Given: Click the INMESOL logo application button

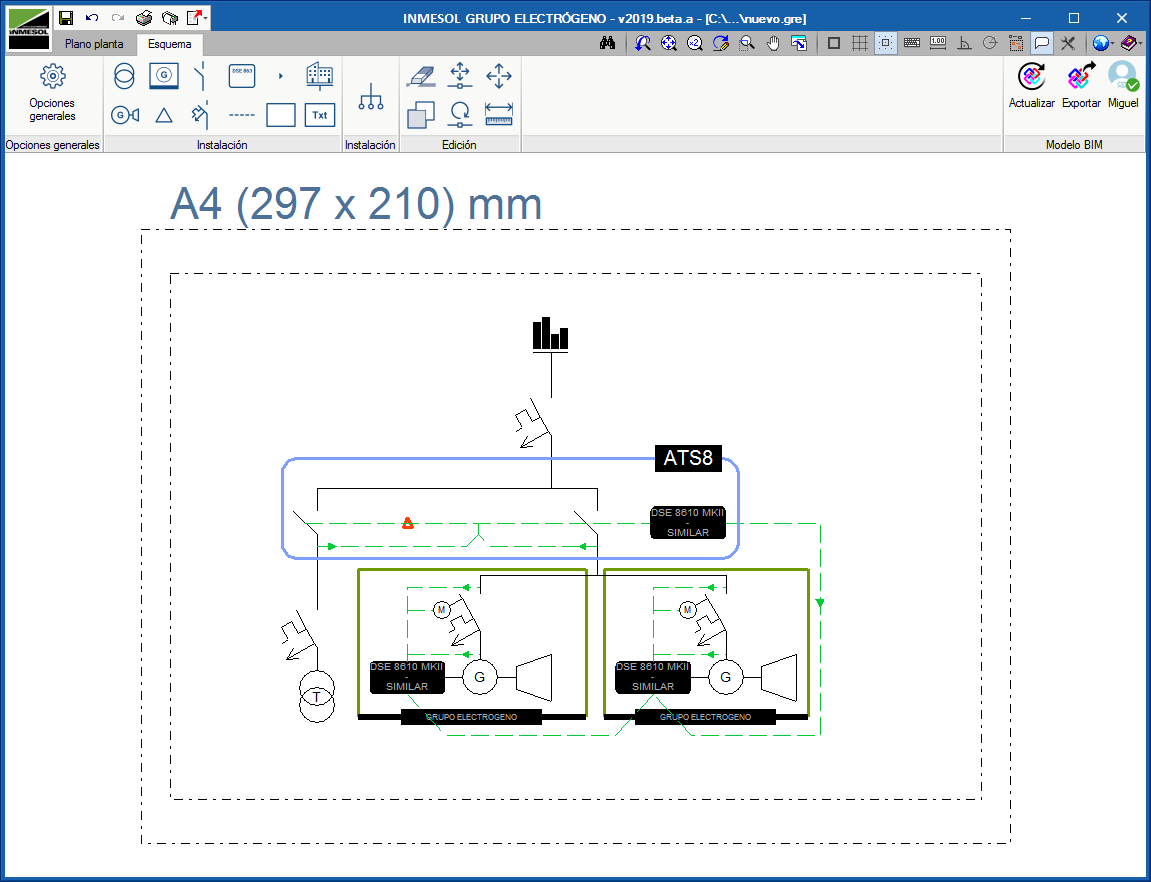Looking at the screenshot, I should click(29, 29).
